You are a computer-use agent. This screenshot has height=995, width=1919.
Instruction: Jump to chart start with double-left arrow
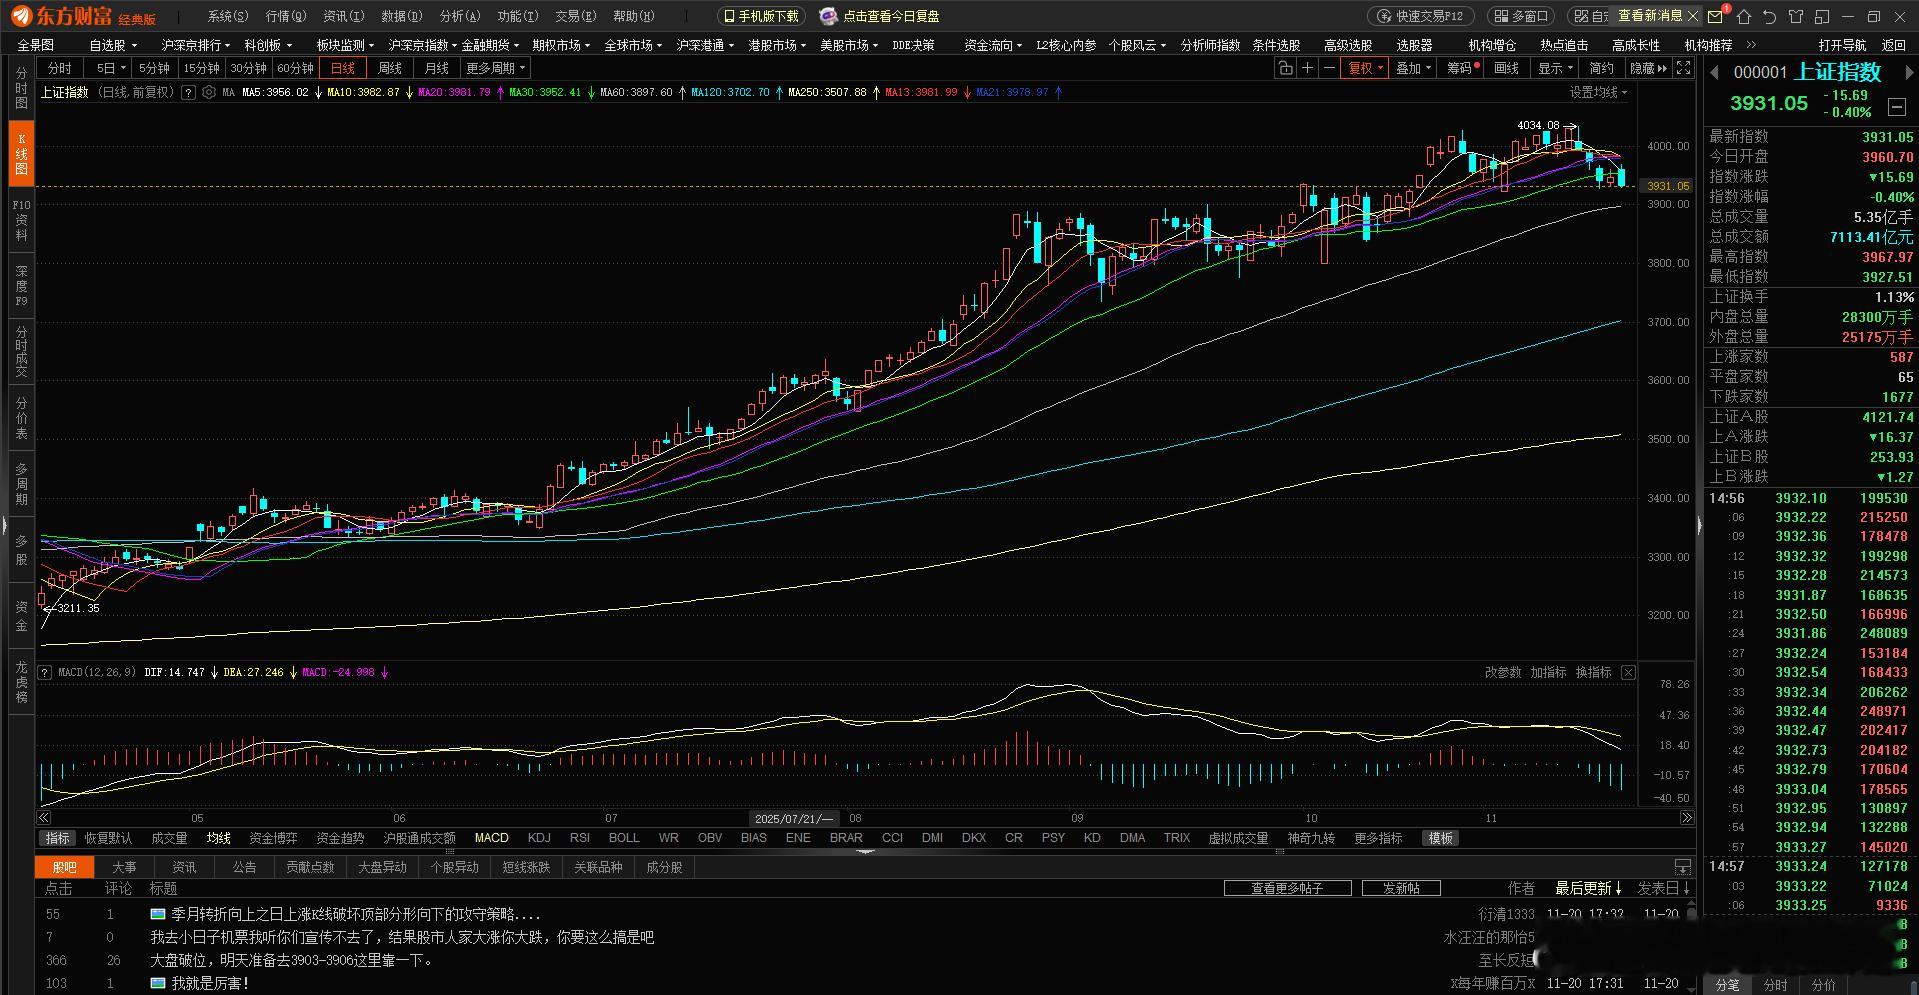click(44, 818)
